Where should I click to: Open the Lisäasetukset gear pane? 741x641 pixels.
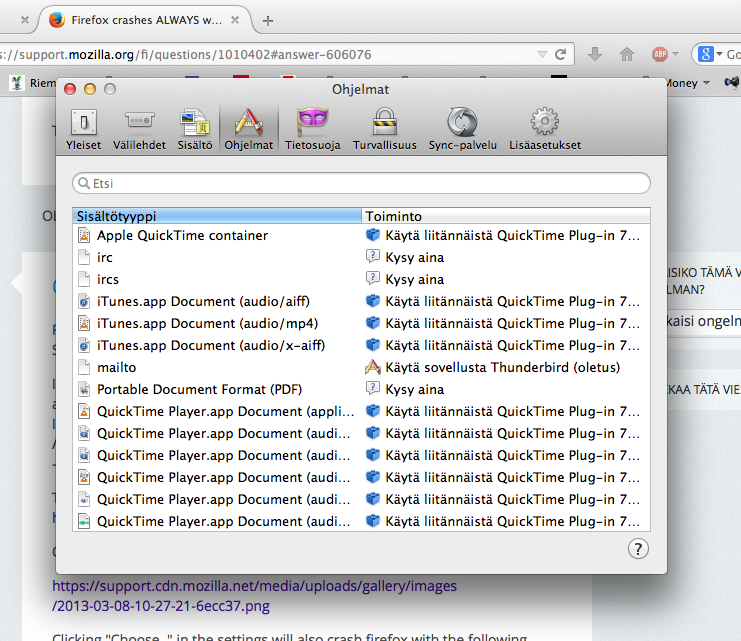pyautogui.click(x=545, y=129)
